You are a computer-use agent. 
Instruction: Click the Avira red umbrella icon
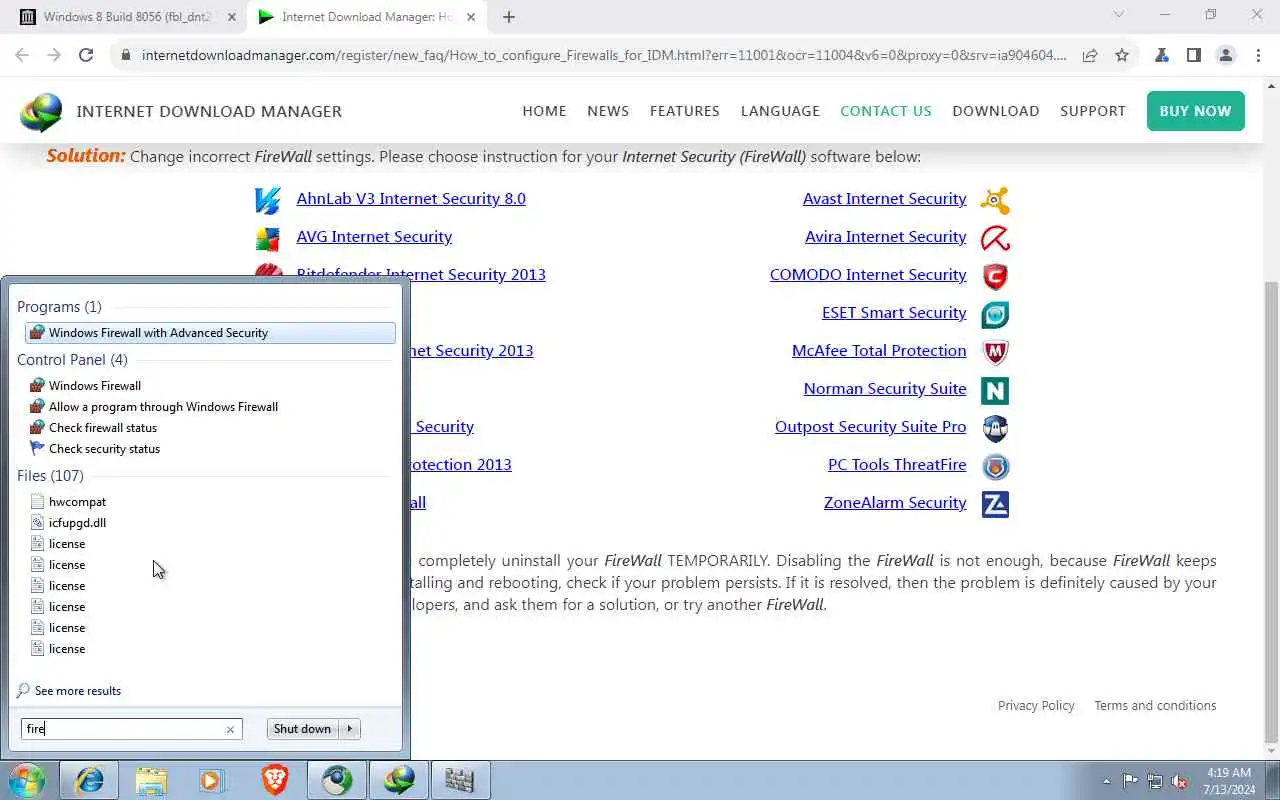(995, 238)
